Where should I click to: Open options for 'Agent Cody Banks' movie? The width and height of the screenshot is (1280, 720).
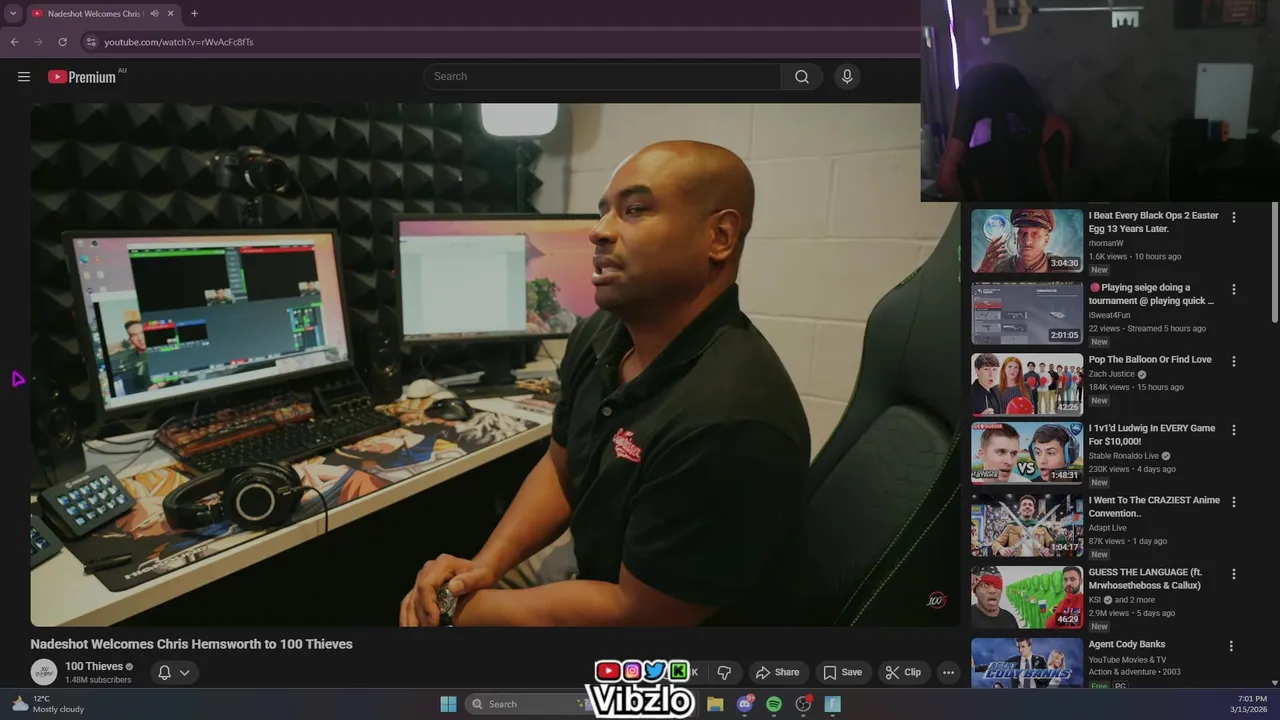tap(1232, 646)
